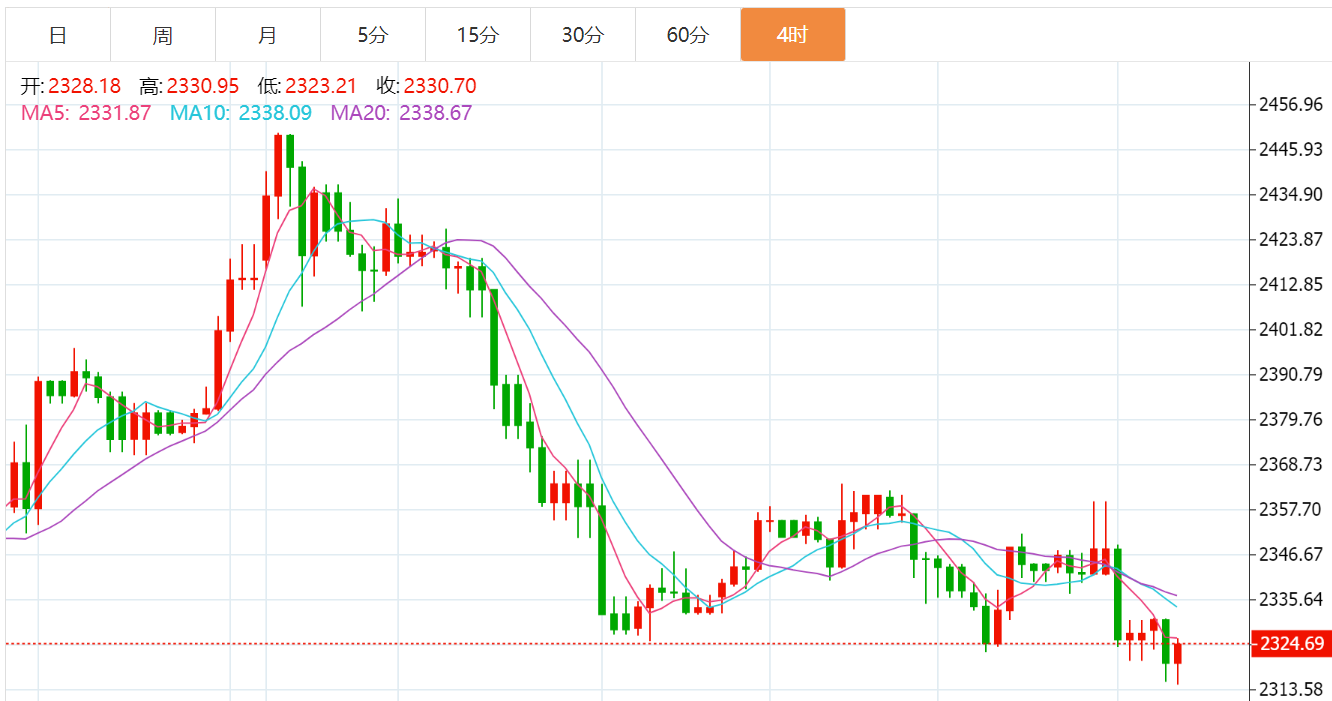The height and width of the screenshot is (701, 1332).
Task: Click the 2456.96 price axis label
Action: tap(1291, 104)
